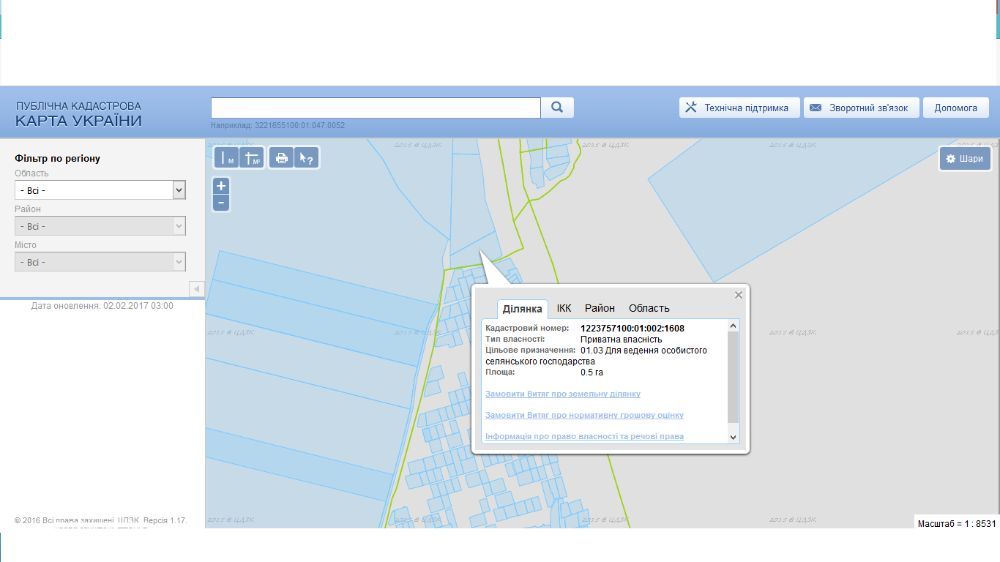Switch to the Район tab
Viewport: 1000px width, 562px height.
tap(599, 308)
